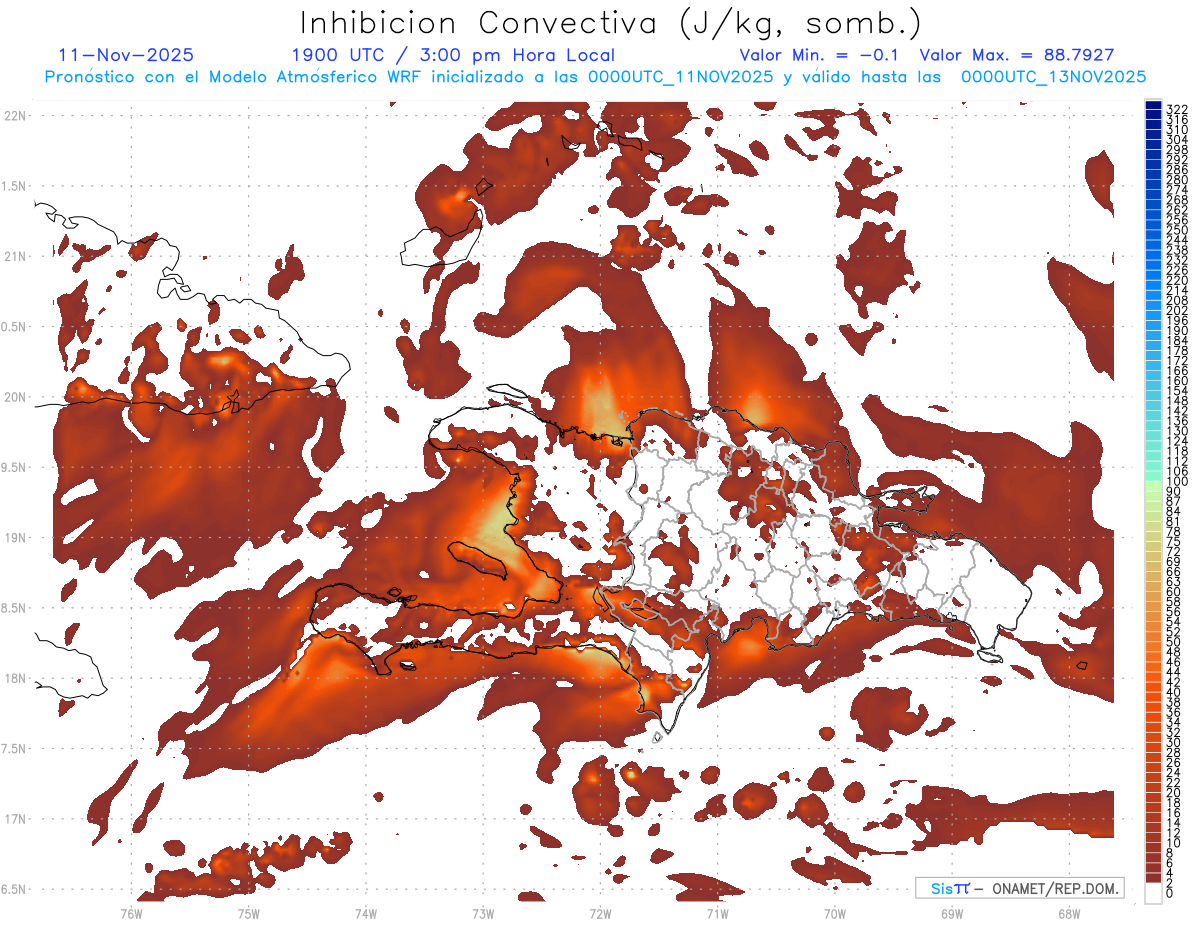Screen dimensions: 1200x927
Task: Click the latitude label '22N'
Action: point(15,116)
